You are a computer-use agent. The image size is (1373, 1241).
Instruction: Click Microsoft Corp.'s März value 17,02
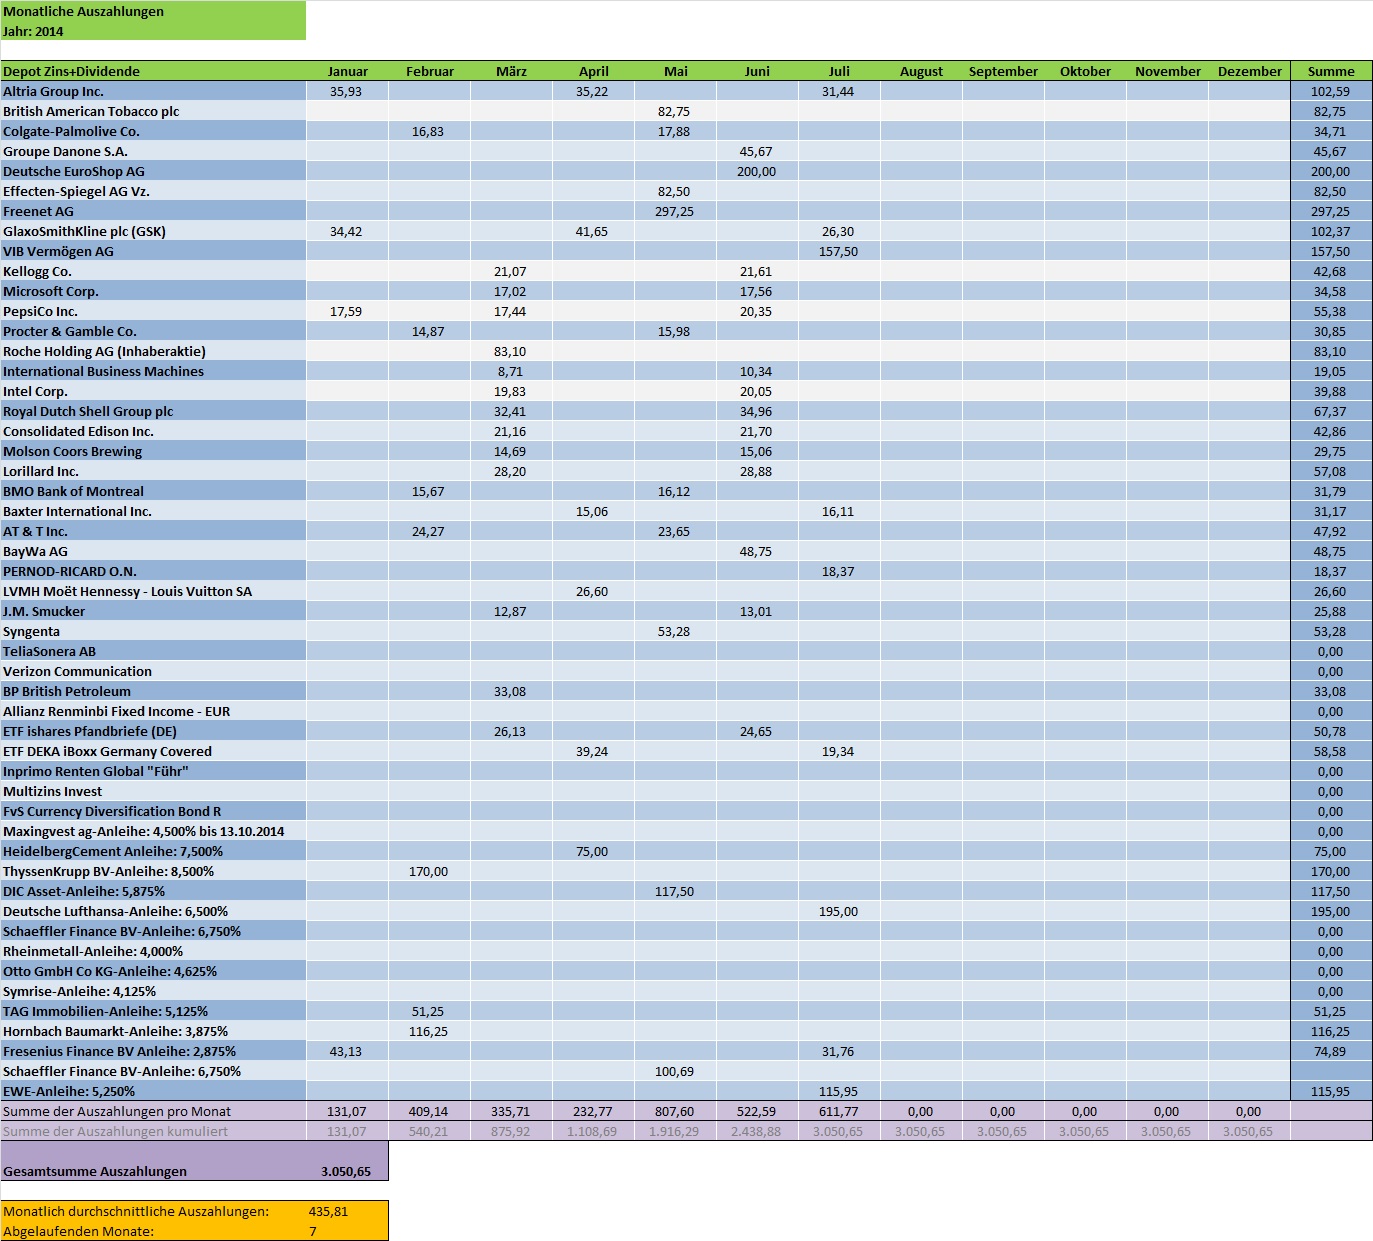pos(511,291)
